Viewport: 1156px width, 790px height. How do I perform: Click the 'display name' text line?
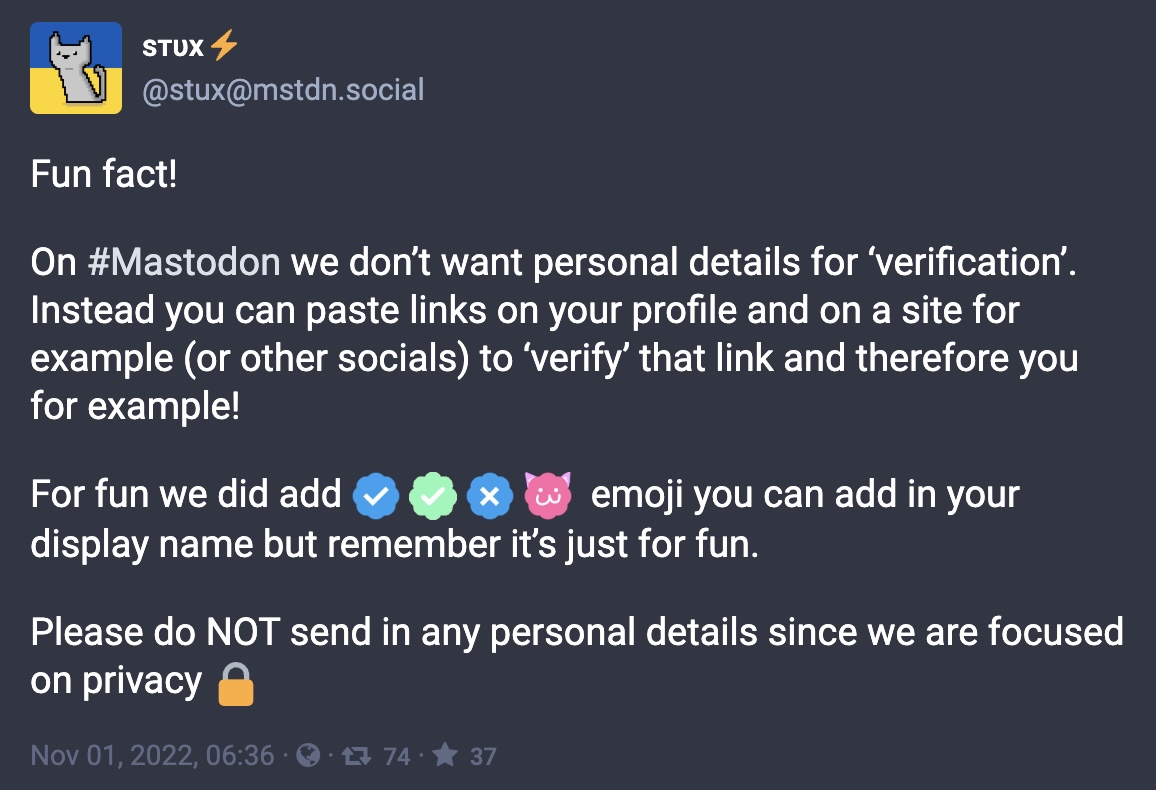[394, 545]
